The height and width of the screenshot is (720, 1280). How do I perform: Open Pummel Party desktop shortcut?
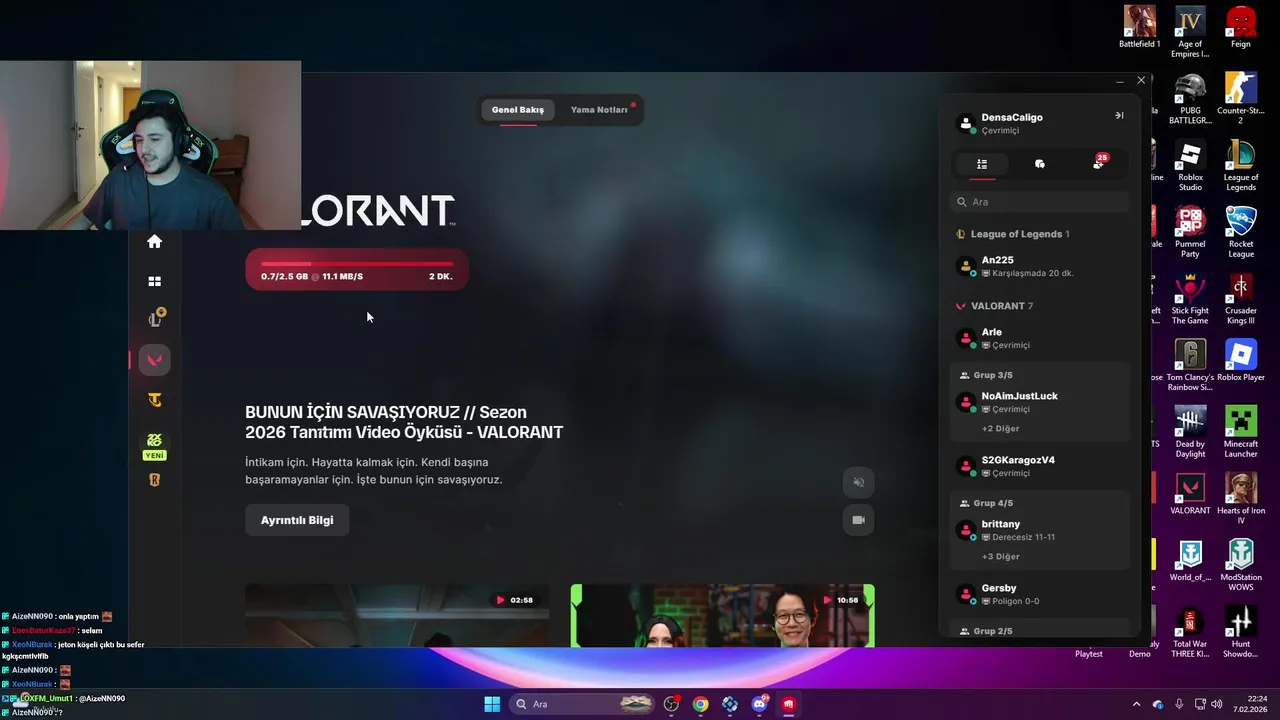[x=1190, y=232]
